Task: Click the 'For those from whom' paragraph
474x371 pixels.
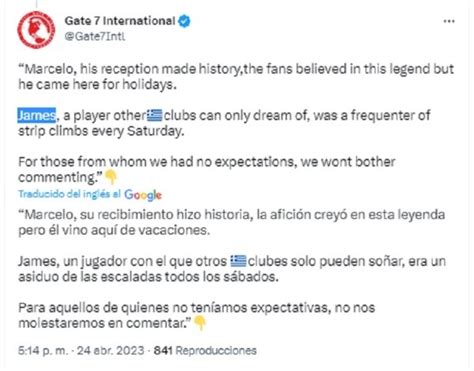Action: click(207, 169)
